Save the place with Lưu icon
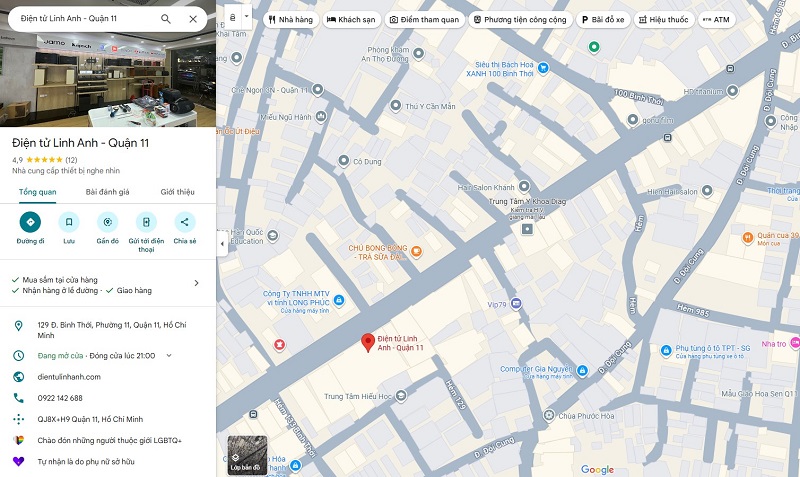Image resolution: width=800 pixels, height=477 pixels. point(69,222)
